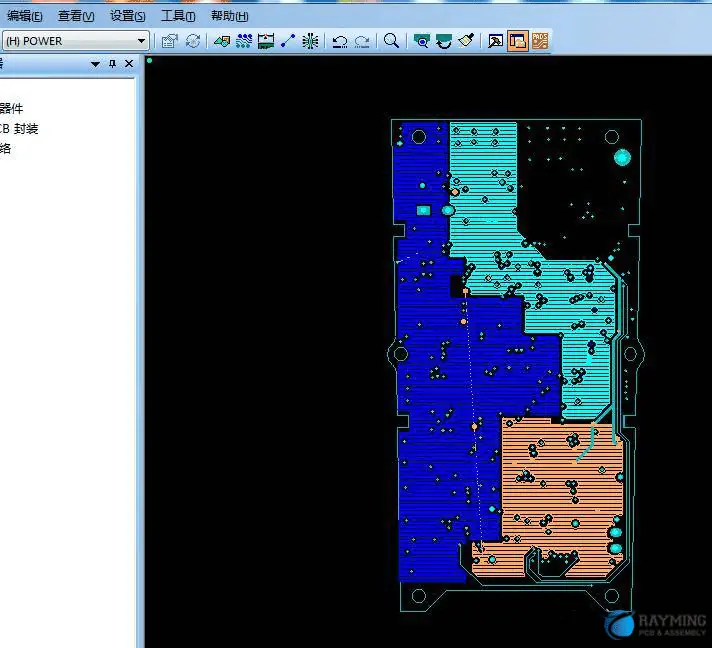The height and width of the screenshot is (648, 712).
Task: Click the Redo arrow icon
Action: click(362, 41)
